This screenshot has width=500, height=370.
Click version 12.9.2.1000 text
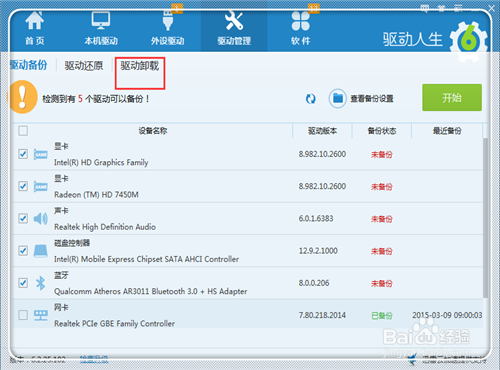(x=318, y=251)
